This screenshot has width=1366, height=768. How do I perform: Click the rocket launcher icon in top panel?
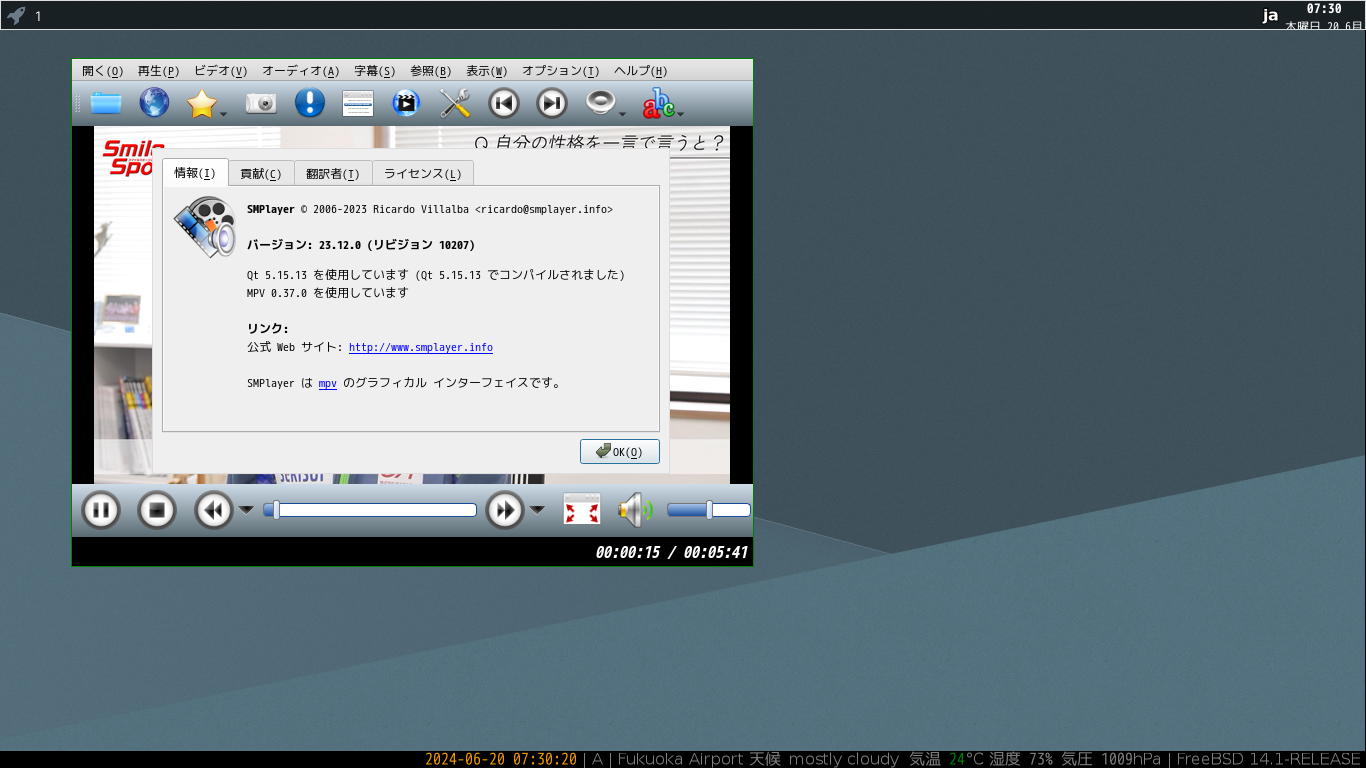(x=16, y=15)
